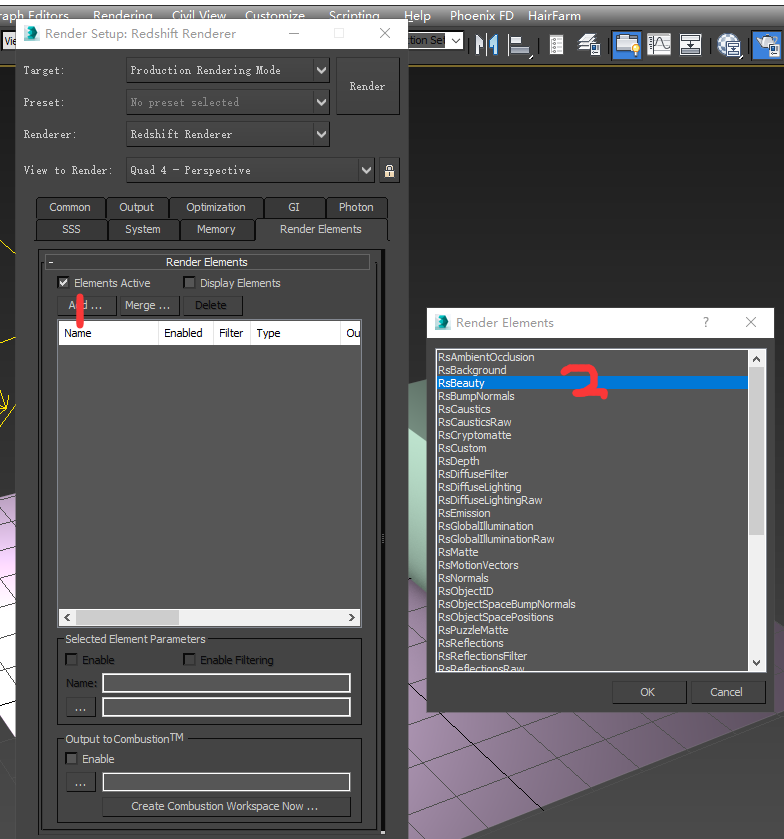
Task: Click the Add ... button
Action: (87, 306)
